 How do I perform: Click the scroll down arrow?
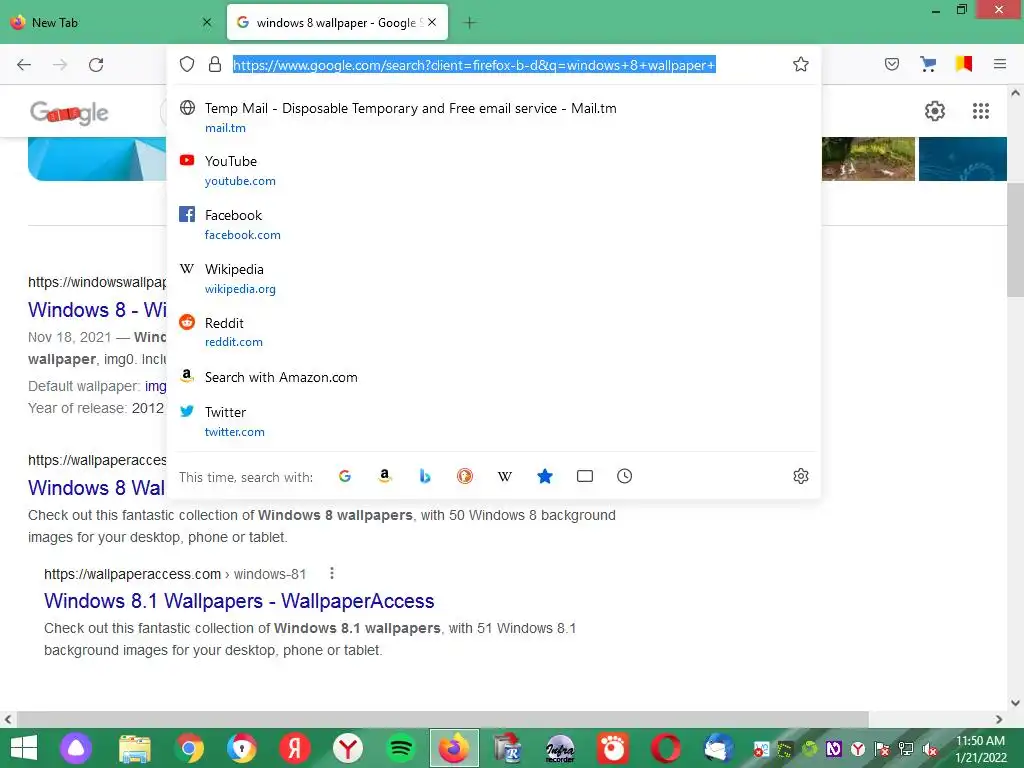click(1015, 703)
